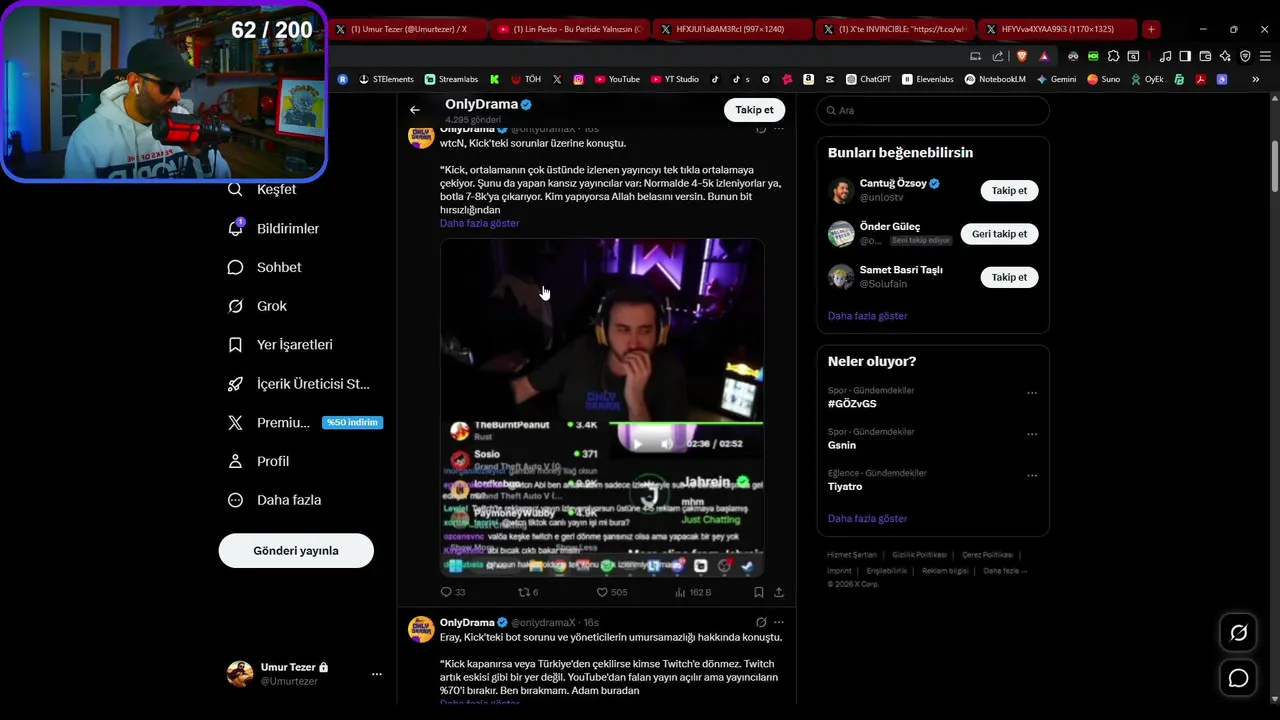The width and height of the screenshot is (1280, 720).
Task: Open new tab with plus button
Action: 1151,29
